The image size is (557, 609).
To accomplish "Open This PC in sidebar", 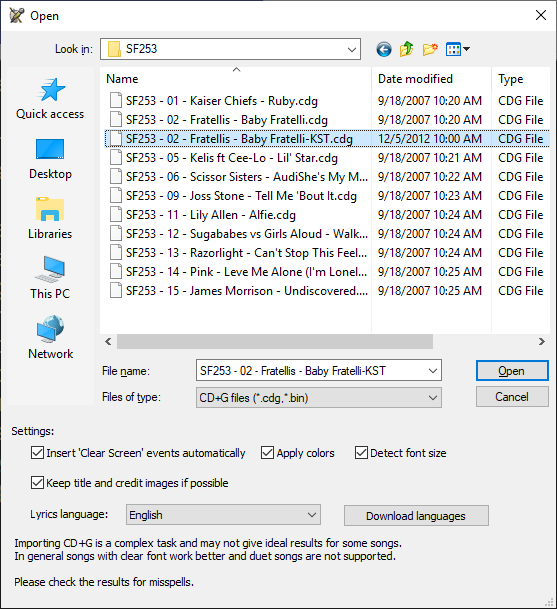I will pos(50,278).
